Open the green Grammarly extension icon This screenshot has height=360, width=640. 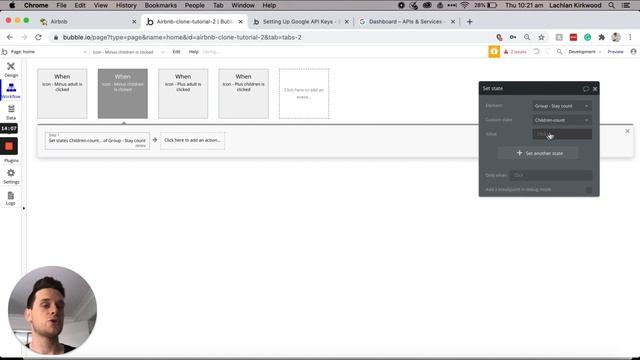pyautogui.click(x=587, y=37)
